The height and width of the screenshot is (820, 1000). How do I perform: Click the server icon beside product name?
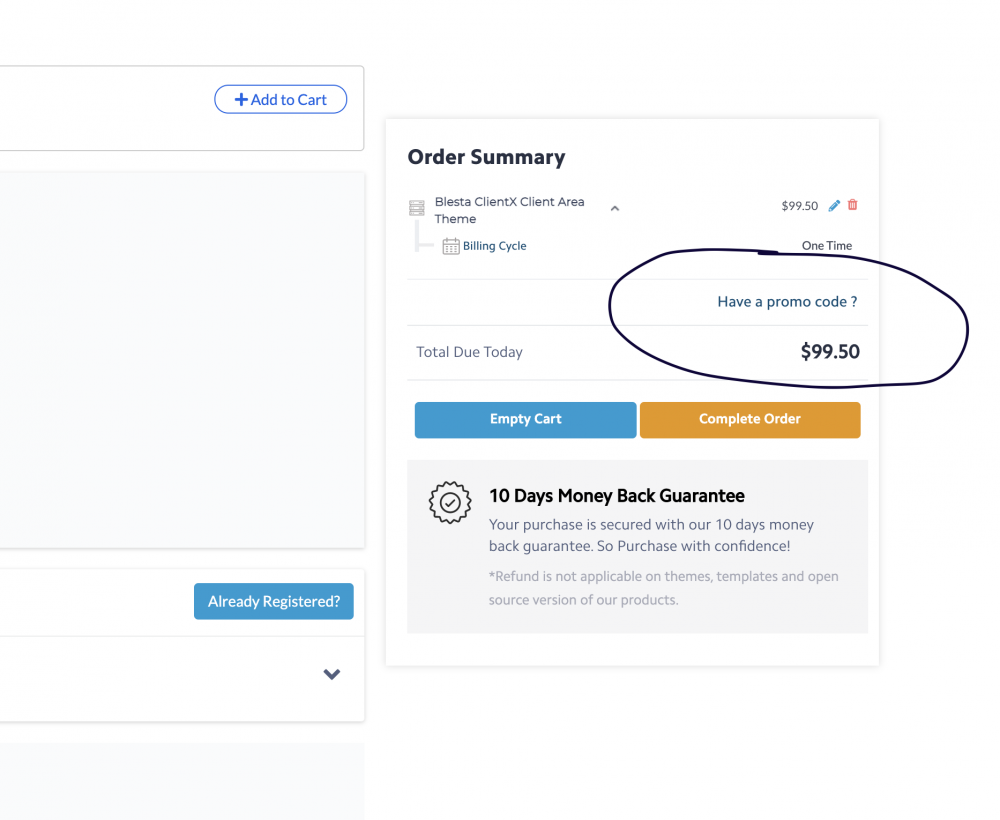pyautogui.click(x=417, y=209)
